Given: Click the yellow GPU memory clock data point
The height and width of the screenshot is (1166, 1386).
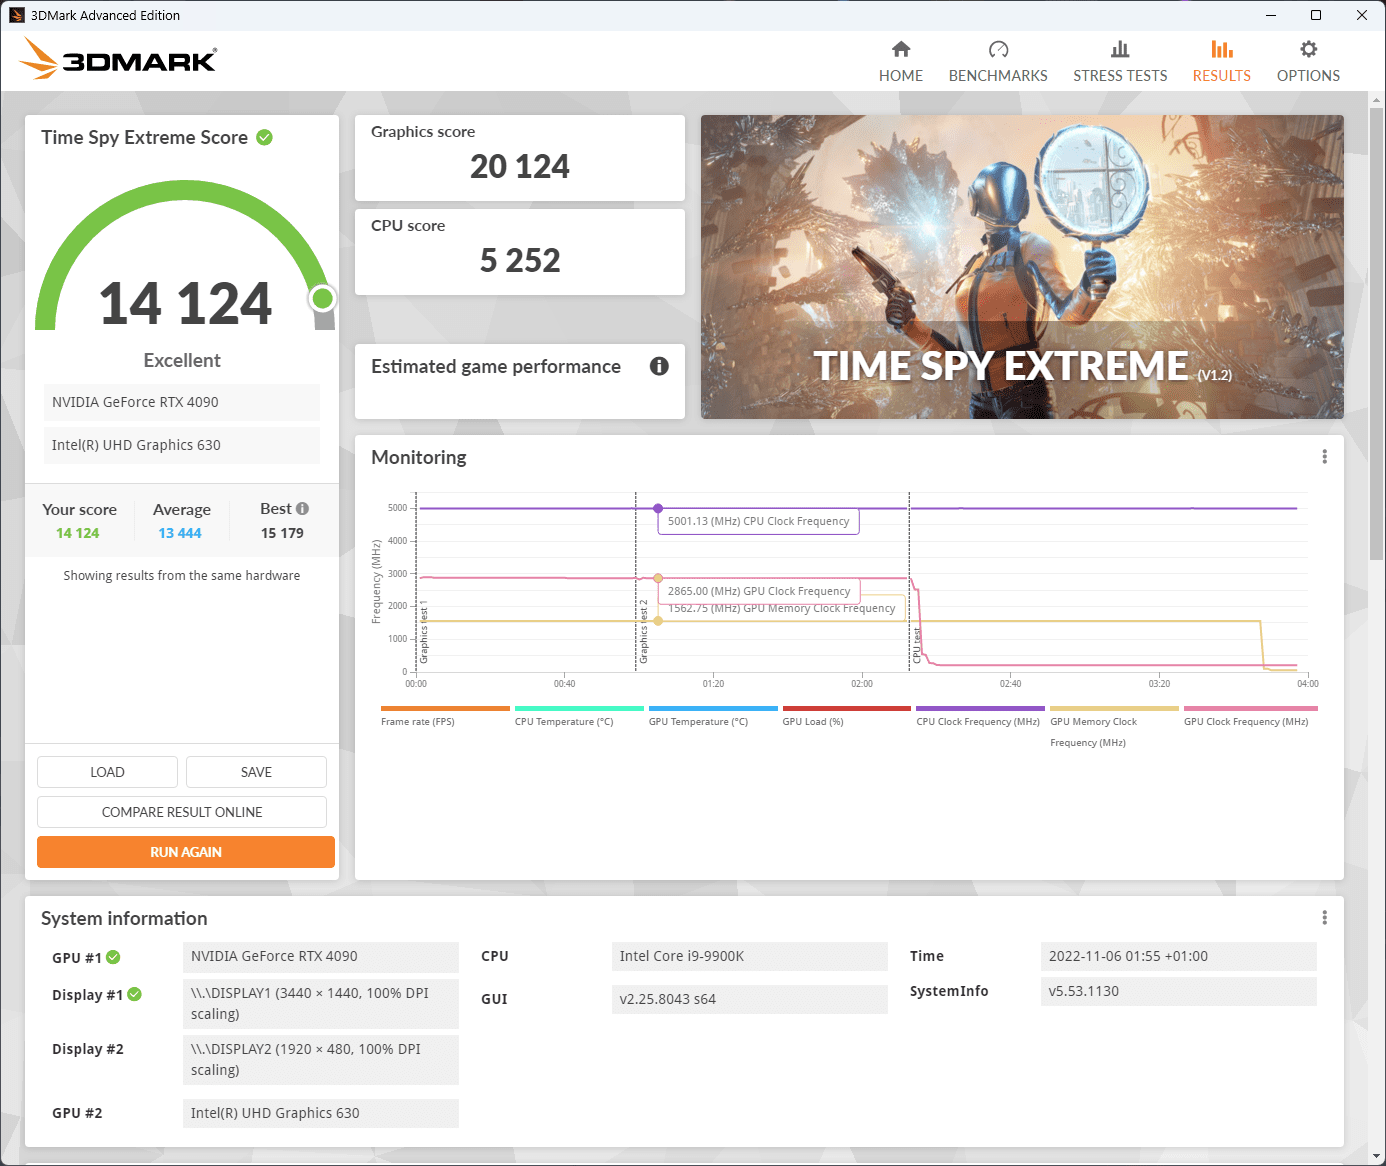Looking at the screenshot, I should tap(658, 621).
